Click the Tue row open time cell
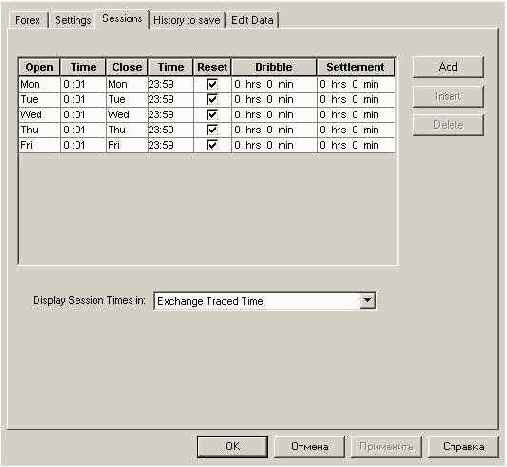507x467 pixels. click(83, 99)
